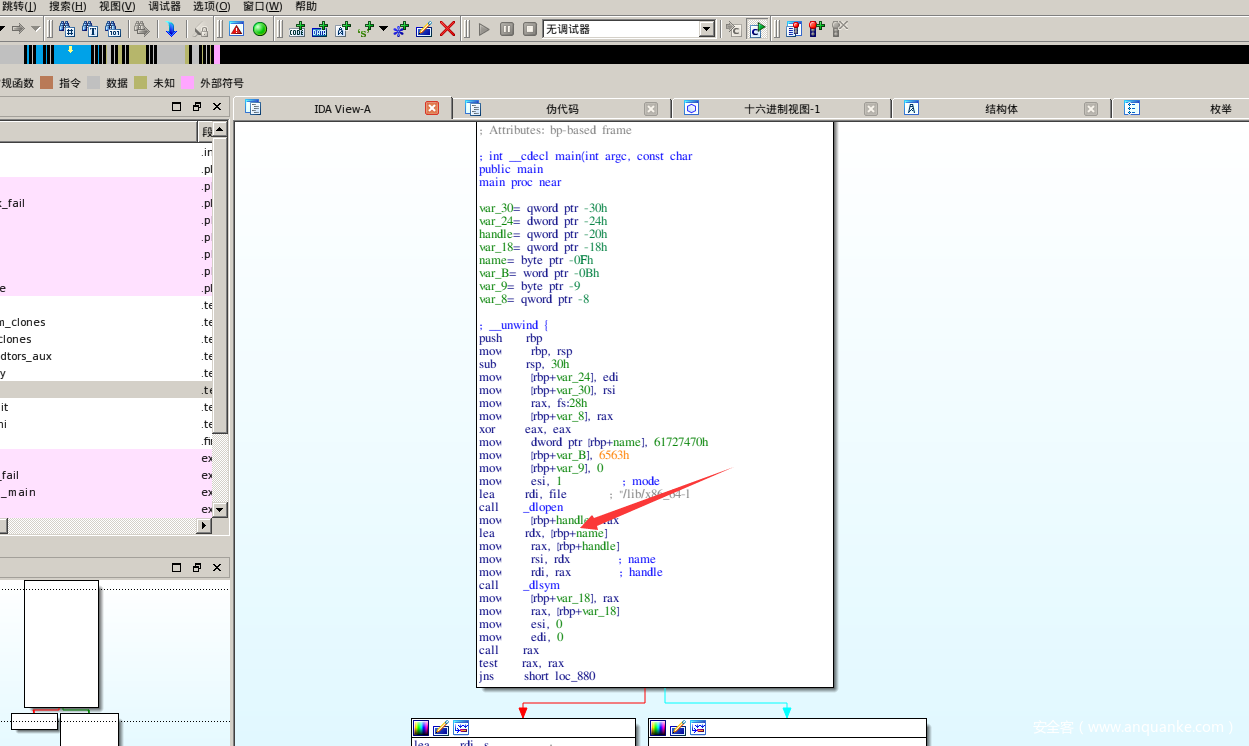Open the 搜索(H) menu

[x=67, y=7]
